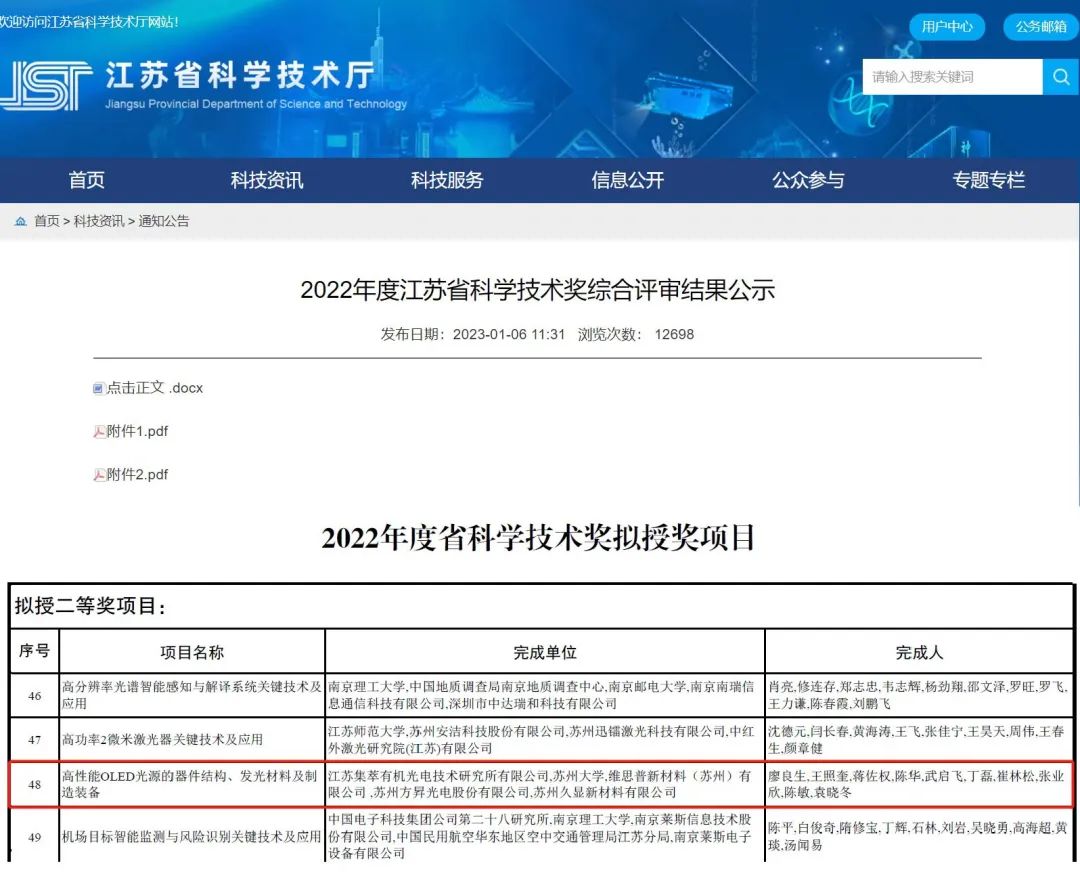Screen dimensions: 1080x872
Task: Click the PDF icon beside 附件2.pdf
Action: [99, 475]
